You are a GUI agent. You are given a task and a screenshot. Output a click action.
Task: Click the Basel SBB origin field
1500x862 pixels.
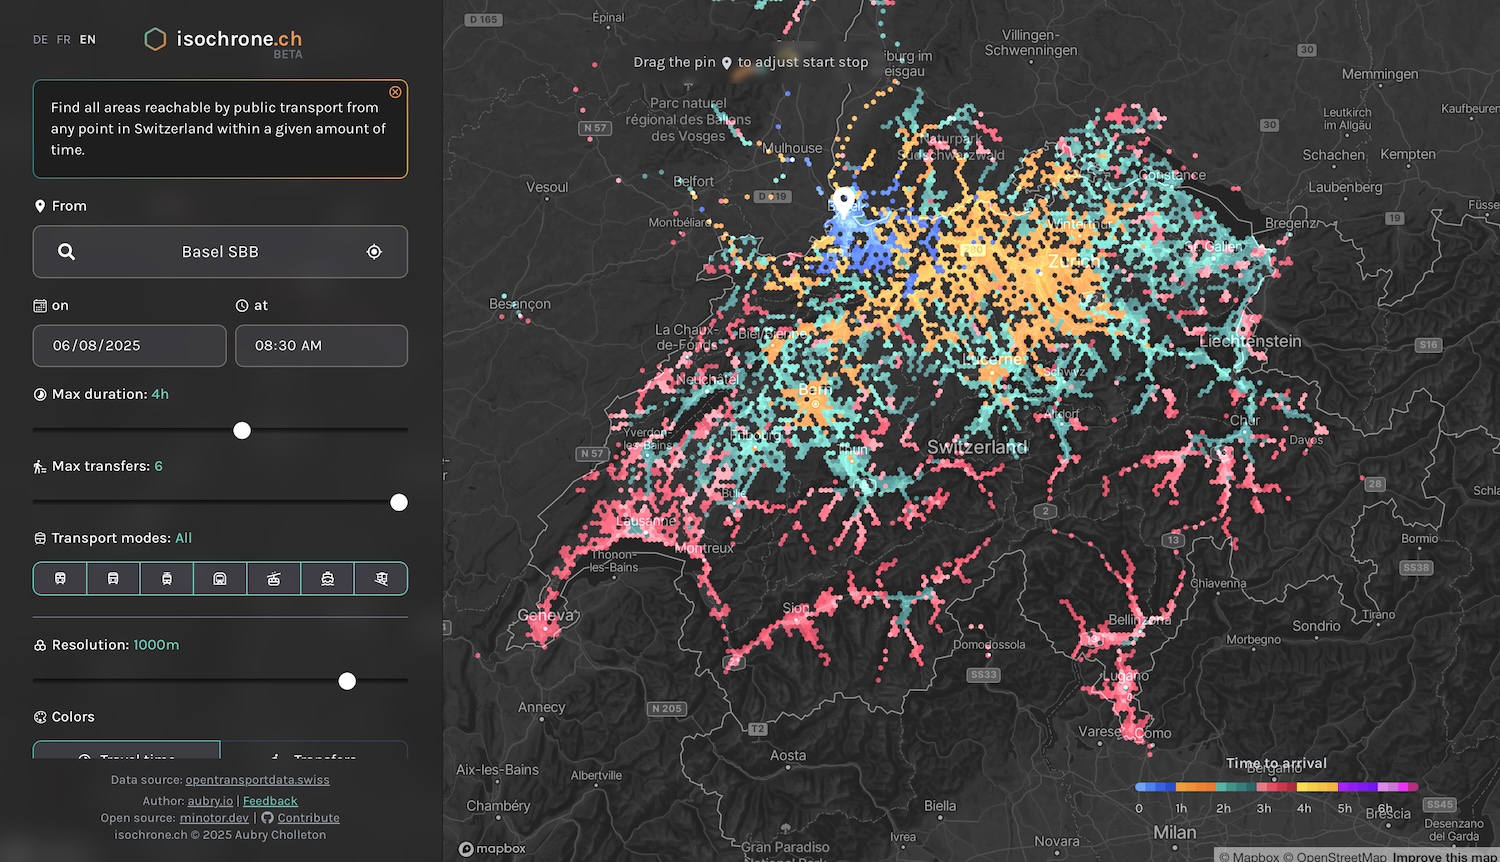point(220,252)
